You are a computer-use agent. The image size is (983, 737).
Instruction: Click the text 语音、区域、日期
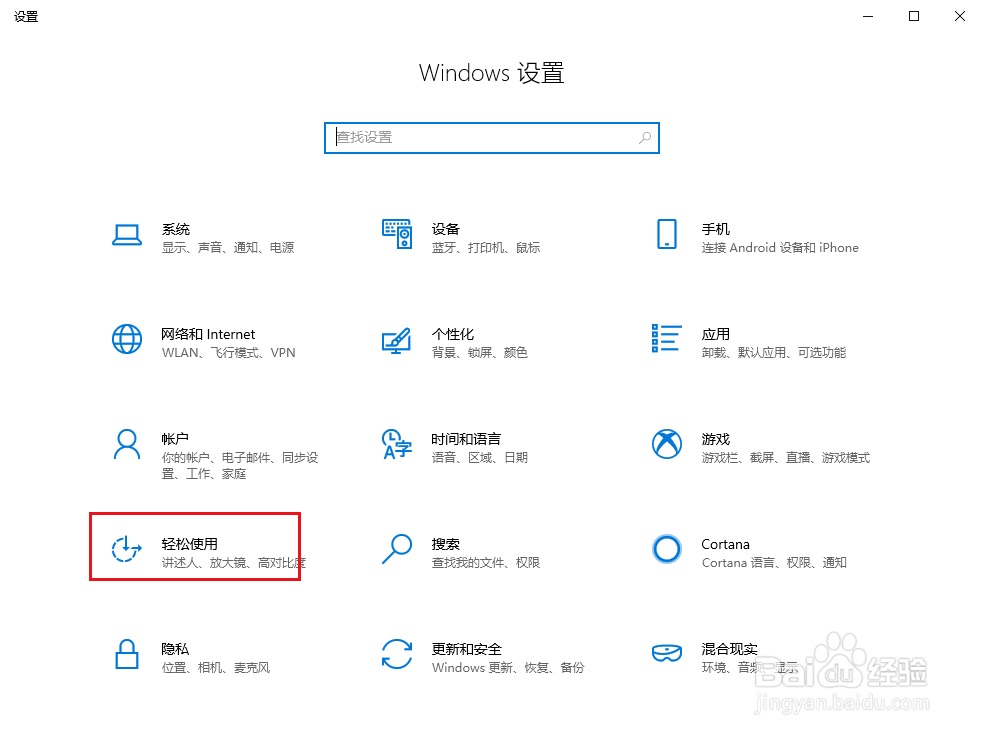coord(480,457)
